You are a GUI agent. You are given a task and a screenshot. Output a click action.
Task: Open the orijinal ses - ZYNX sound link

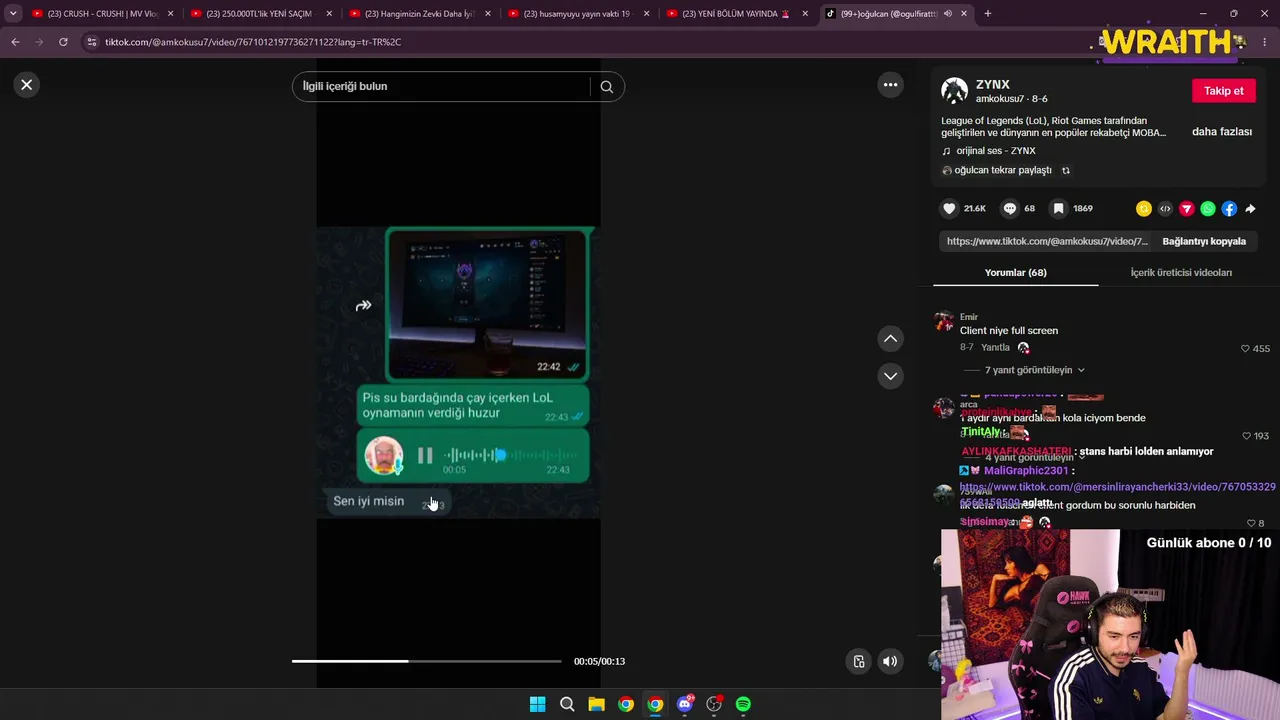995,151
